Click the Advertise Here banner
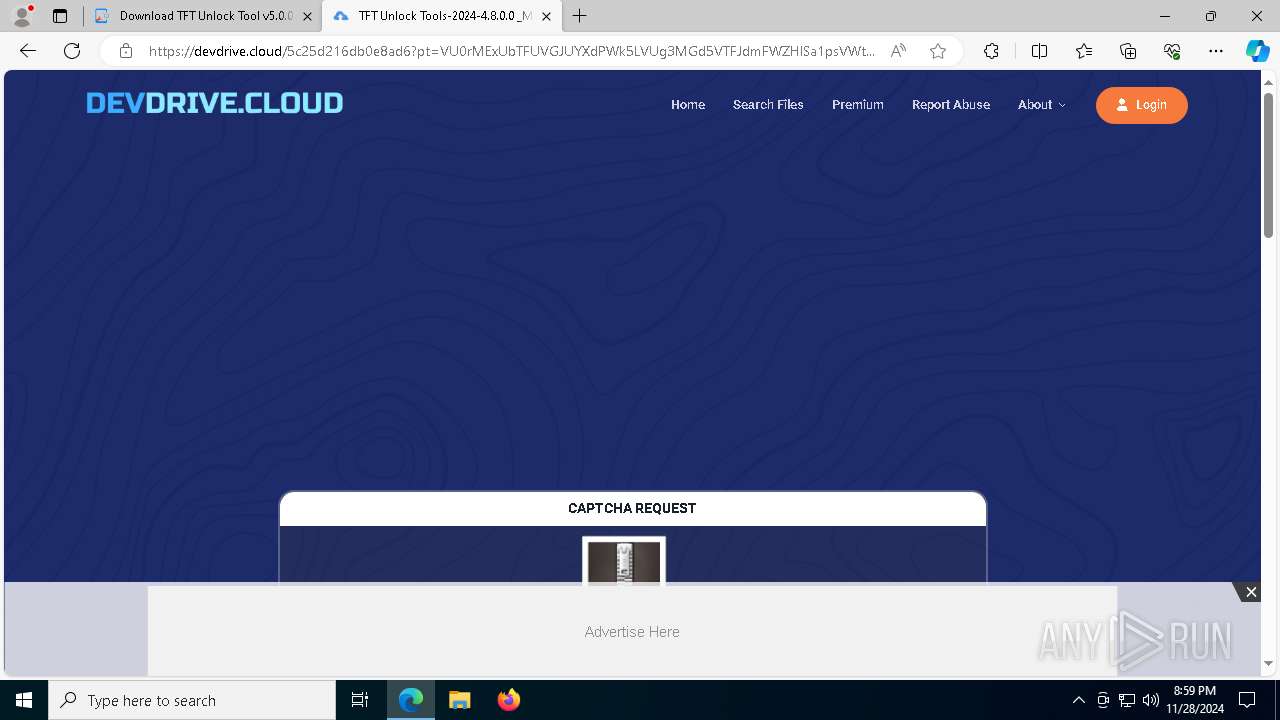This screenshot has width=1280, height=720. point(632,631)
